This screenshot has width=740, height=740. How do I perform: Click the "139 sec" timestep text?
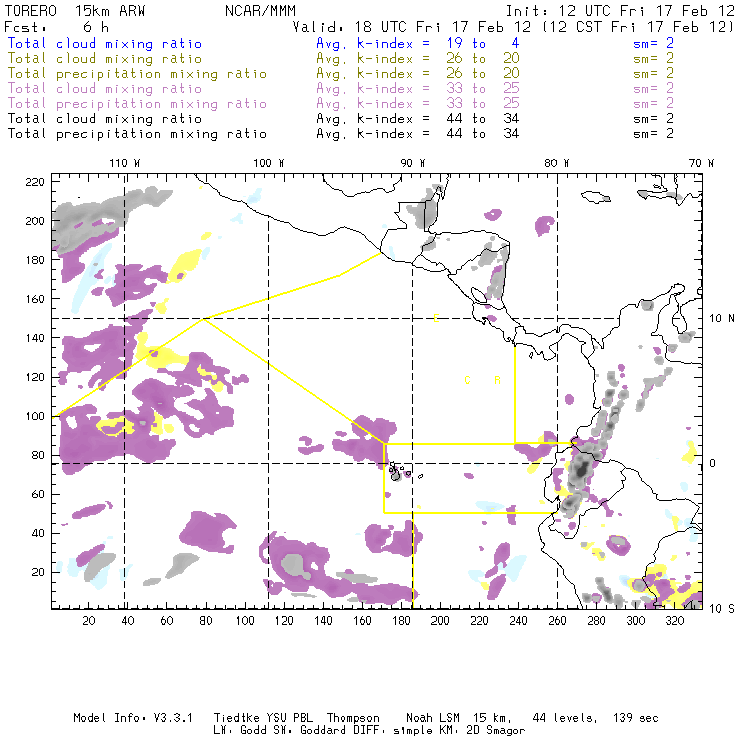(636, 718)
